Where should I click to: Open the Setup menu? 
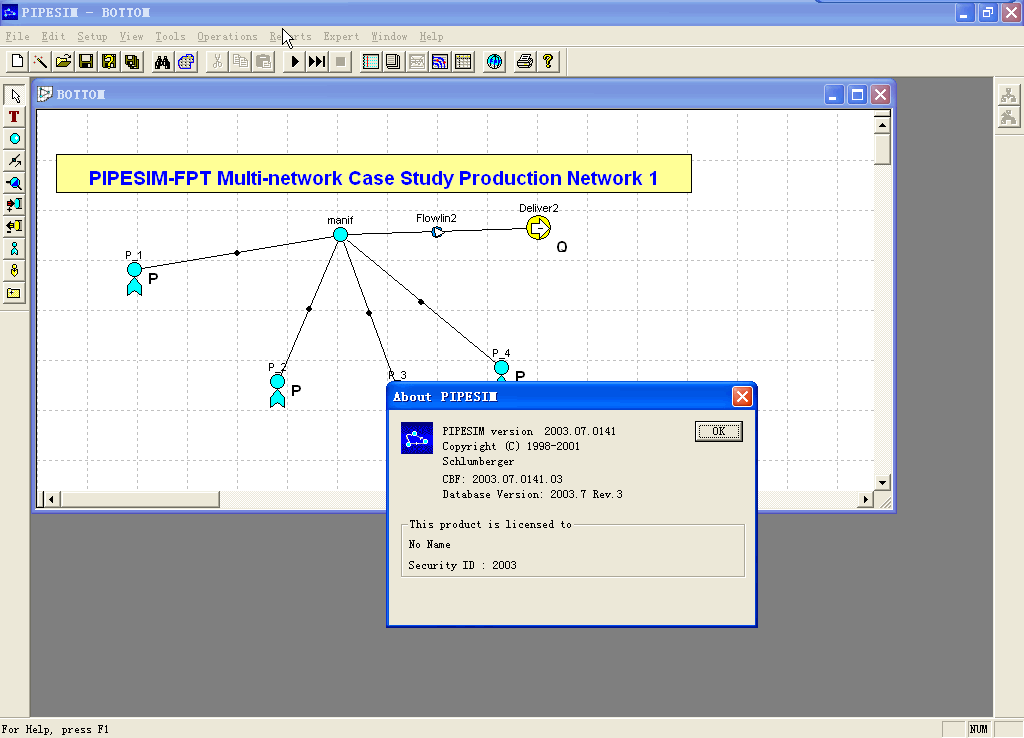(92, 37)
